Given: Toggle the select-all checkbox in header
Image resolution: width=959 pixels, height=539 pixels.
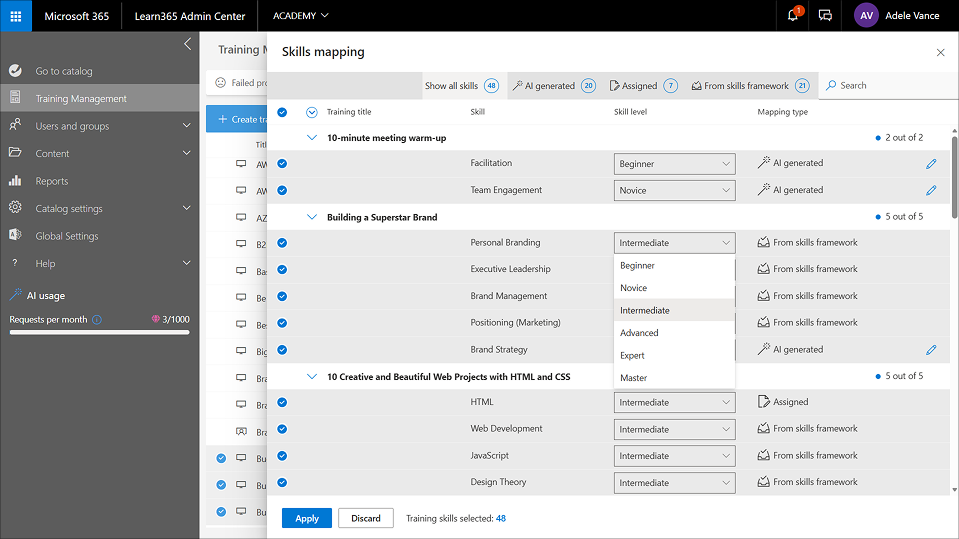Looking at the screenshot, I should [282, 112].
